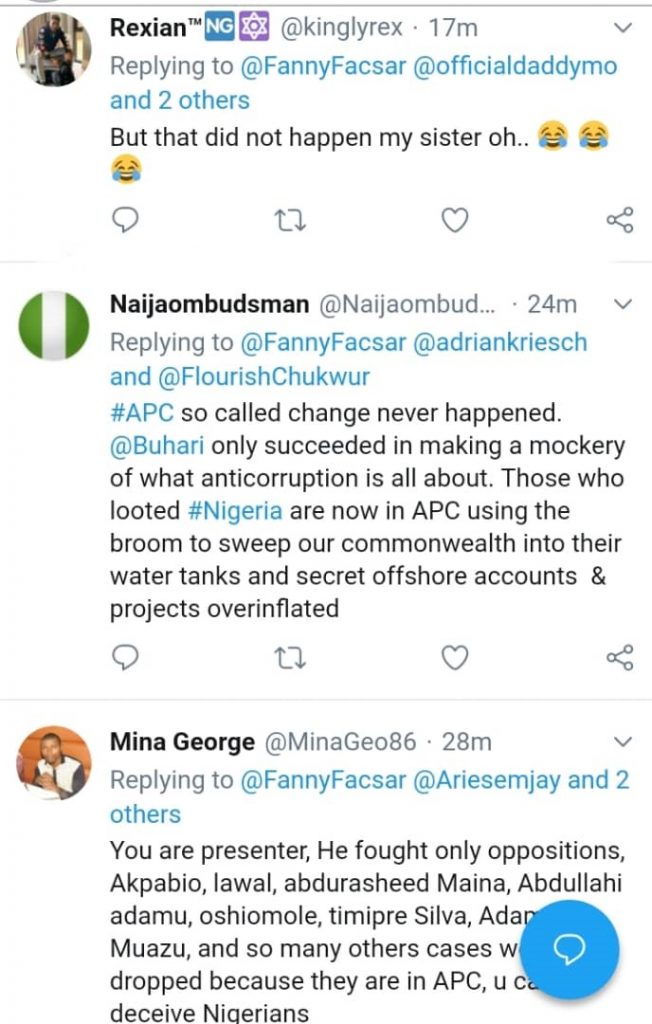Image resolution: width=652 pixels, height=1024 pixels.
Task: Open Naijaombudsman's Nigerian flag avatar
Action: [55, 325]
